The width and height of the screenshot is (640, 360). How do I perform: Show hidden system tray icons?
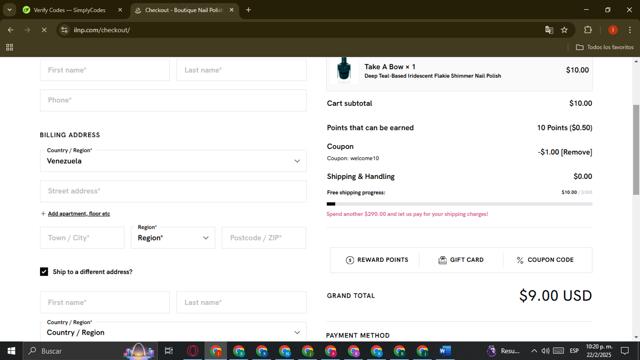[534, 351]
